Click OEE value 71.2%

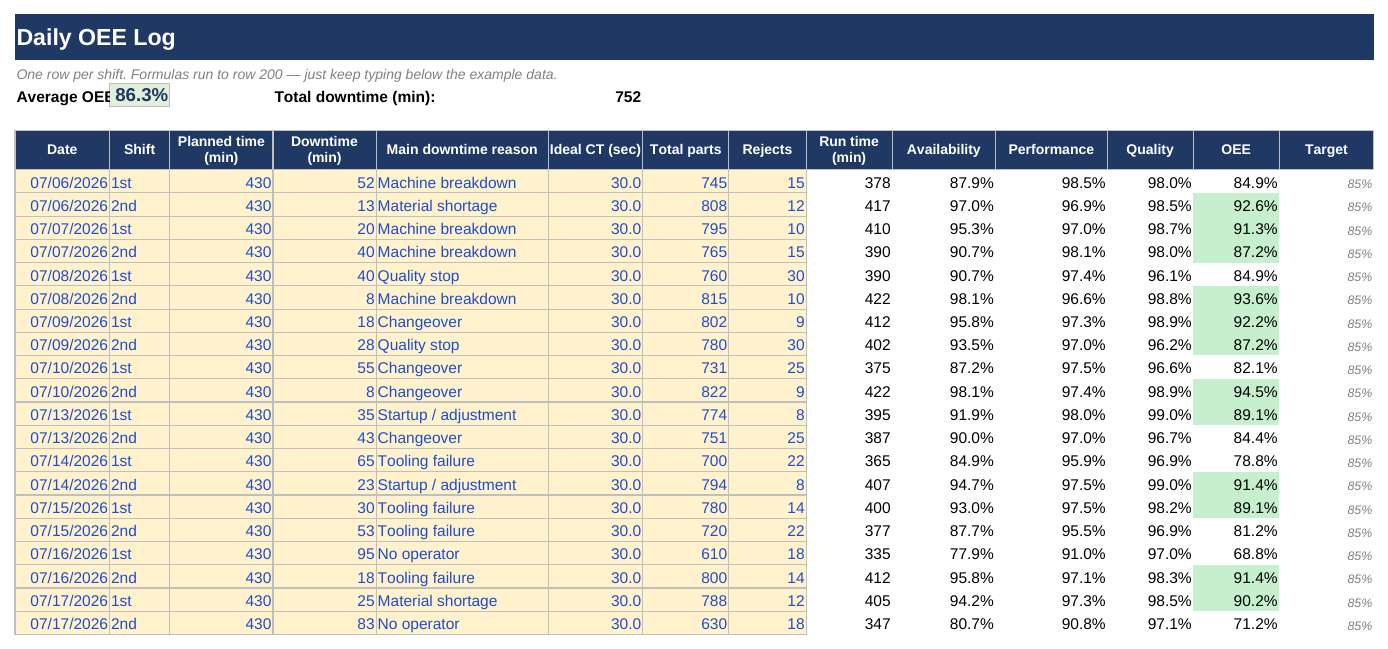[1236, 624]
